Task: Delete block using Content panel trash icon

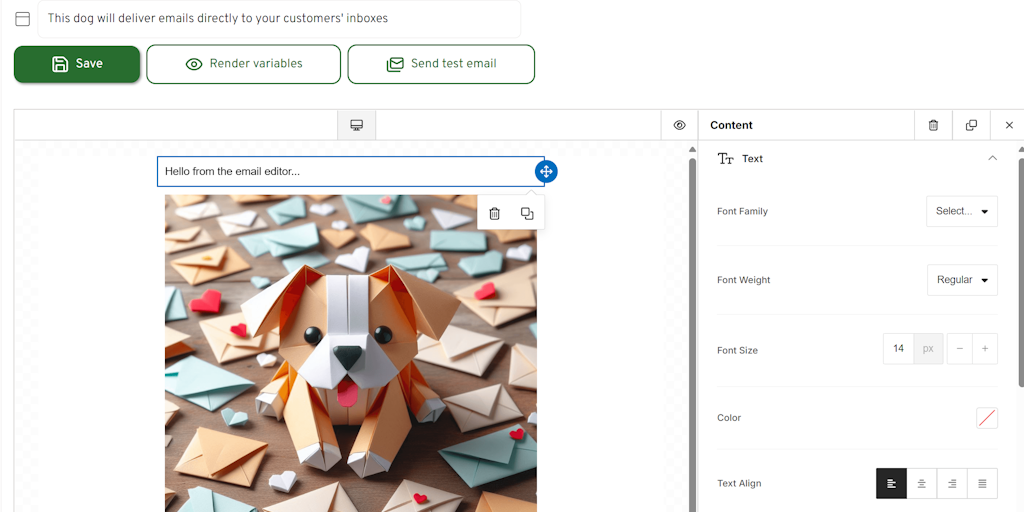Action: pyautogui.click(x=933, y=125)
